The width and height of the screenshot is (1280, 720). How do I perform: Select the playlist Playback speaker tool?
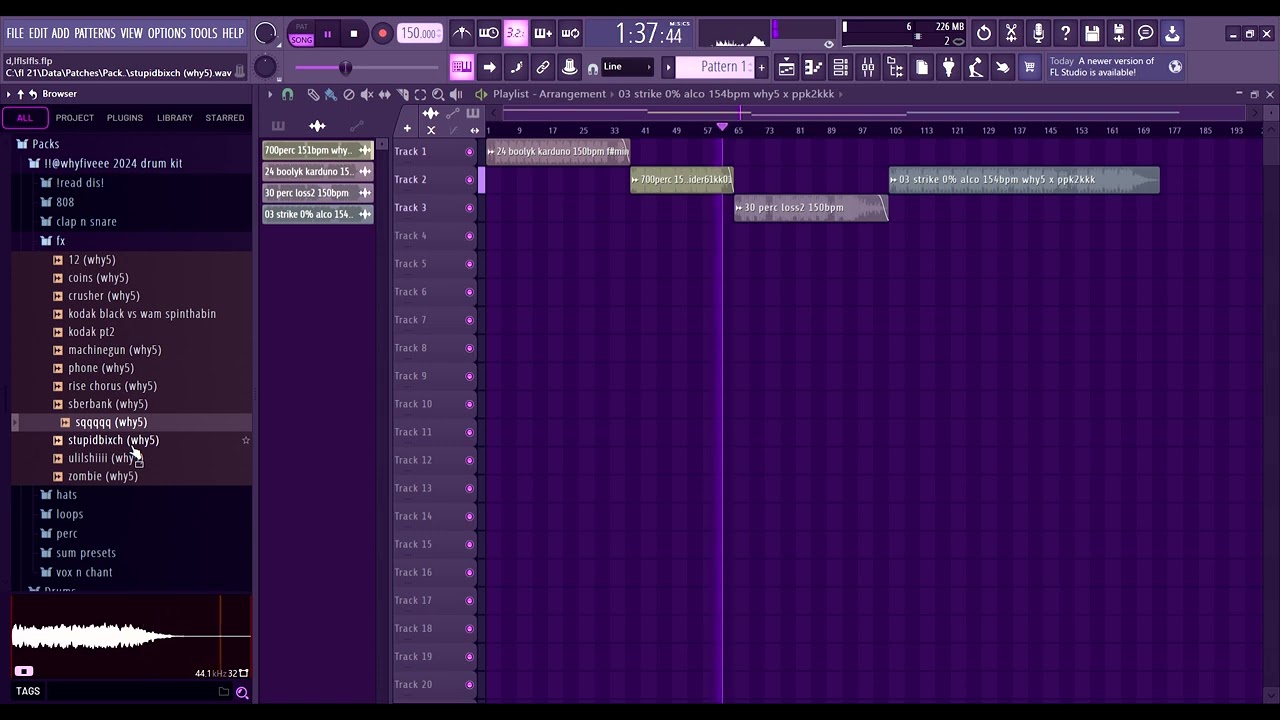point(456,94)
